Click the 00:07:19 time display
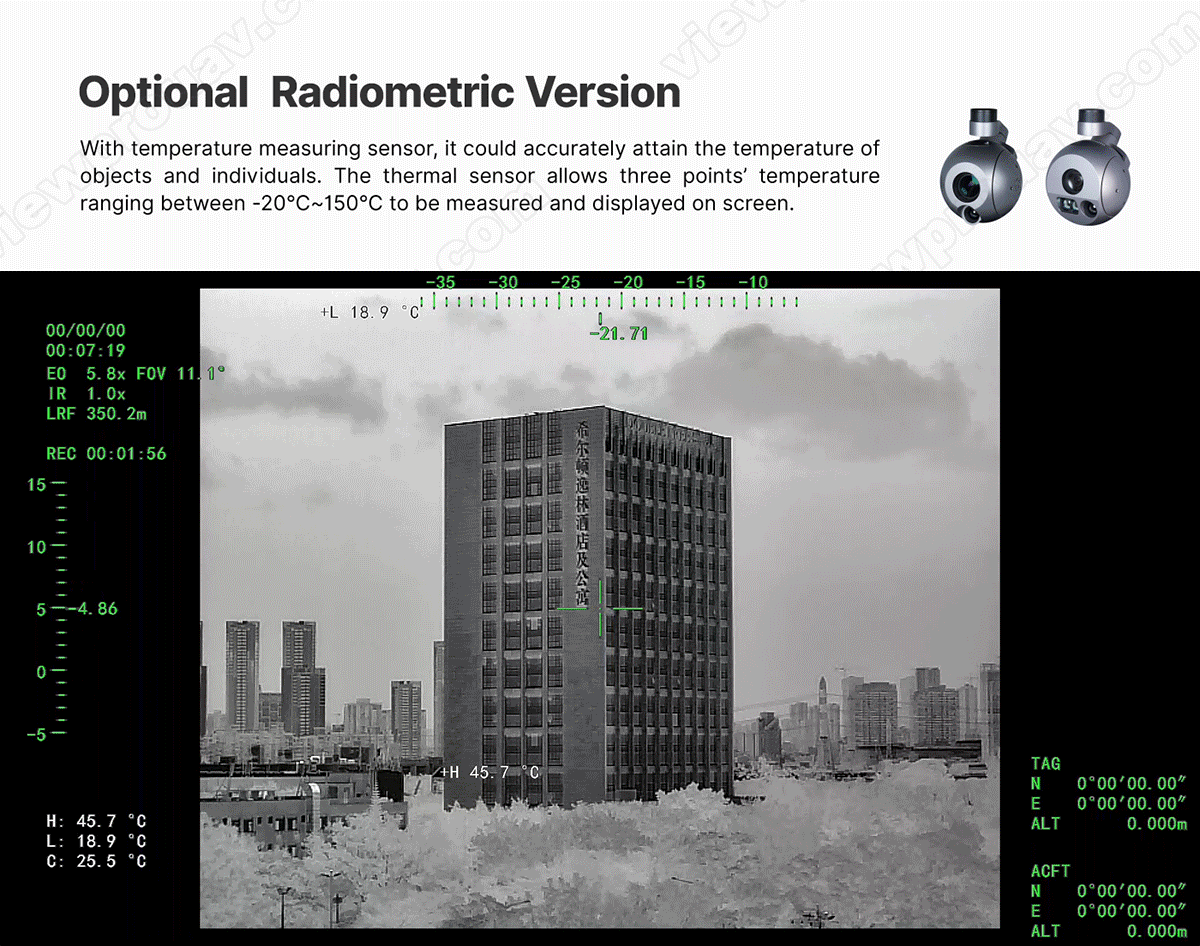Image resolution: width=1200 pixels, height=946 pixels. [x=86, y=351]
